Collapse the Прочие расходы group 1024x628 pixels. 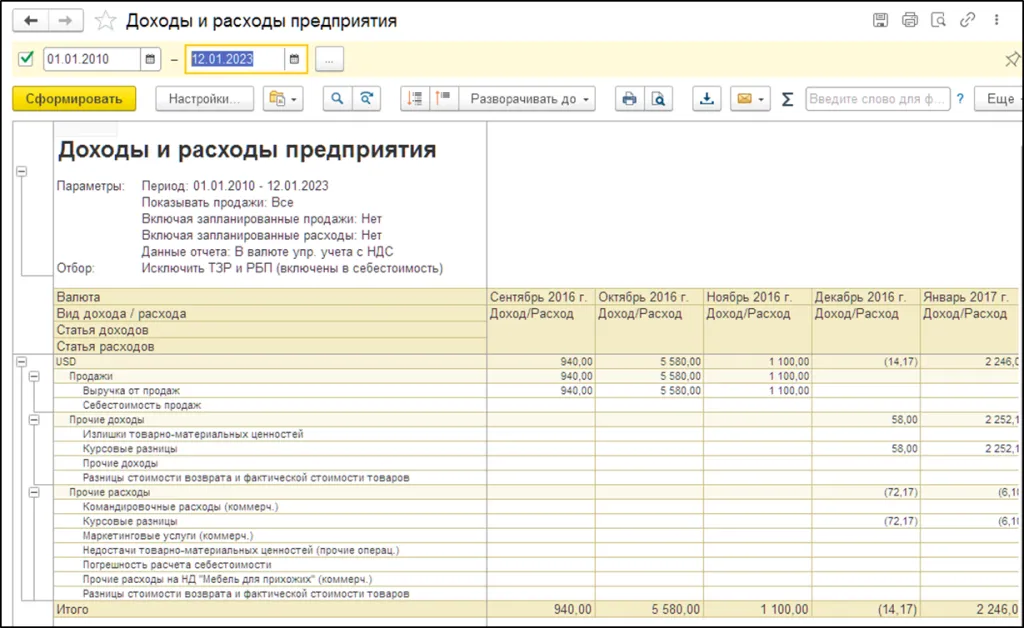tap(34, 492)
